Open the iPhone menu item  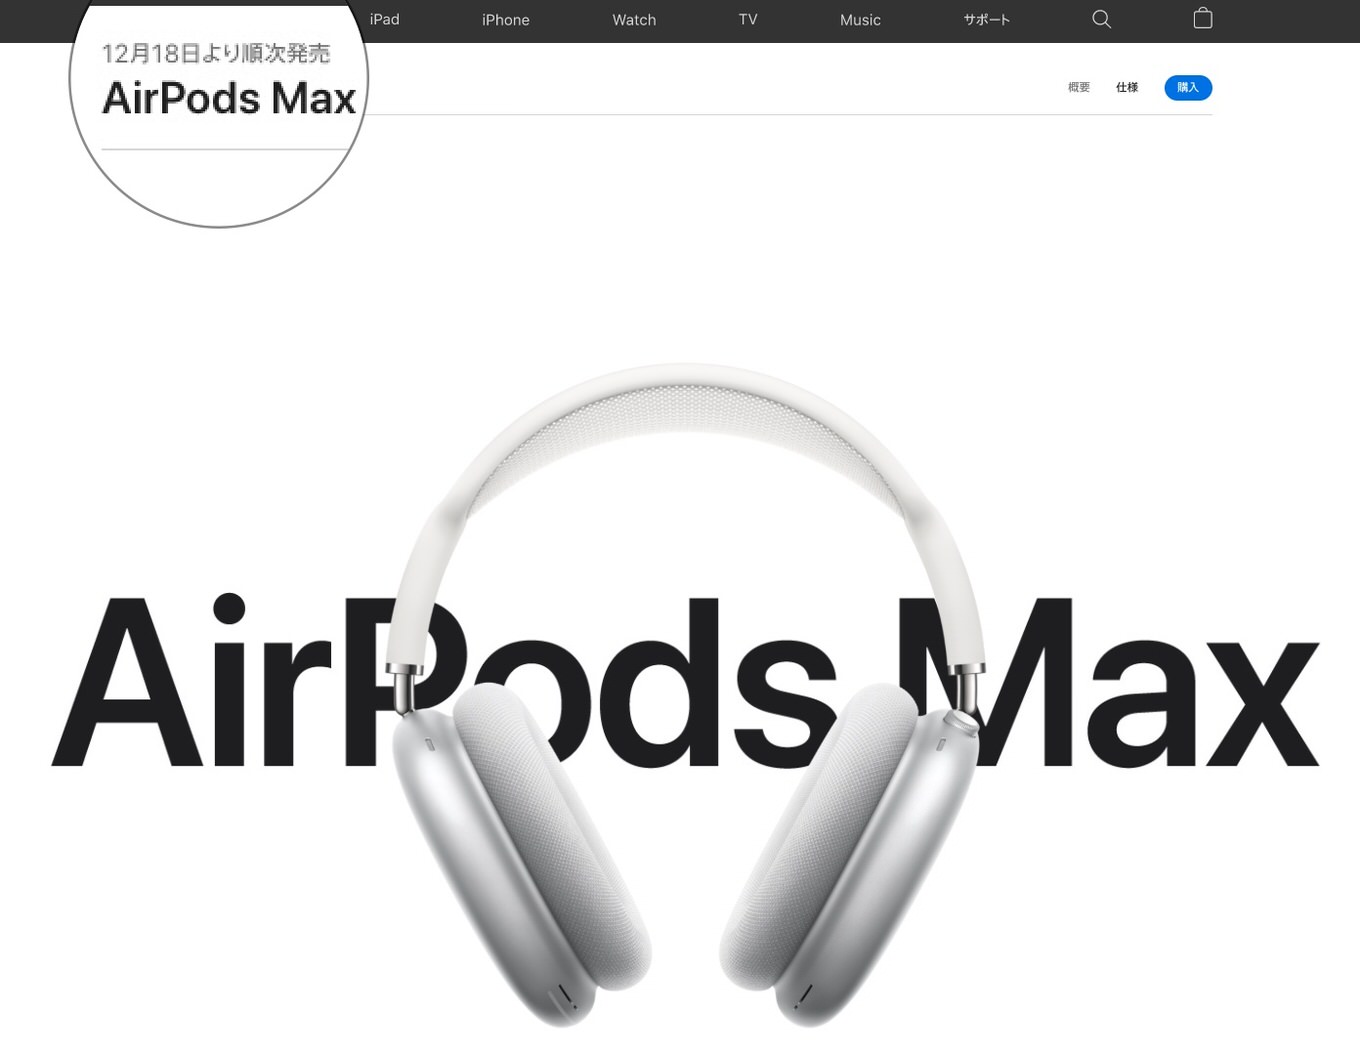pyautogui.click(x=506, y=19)
